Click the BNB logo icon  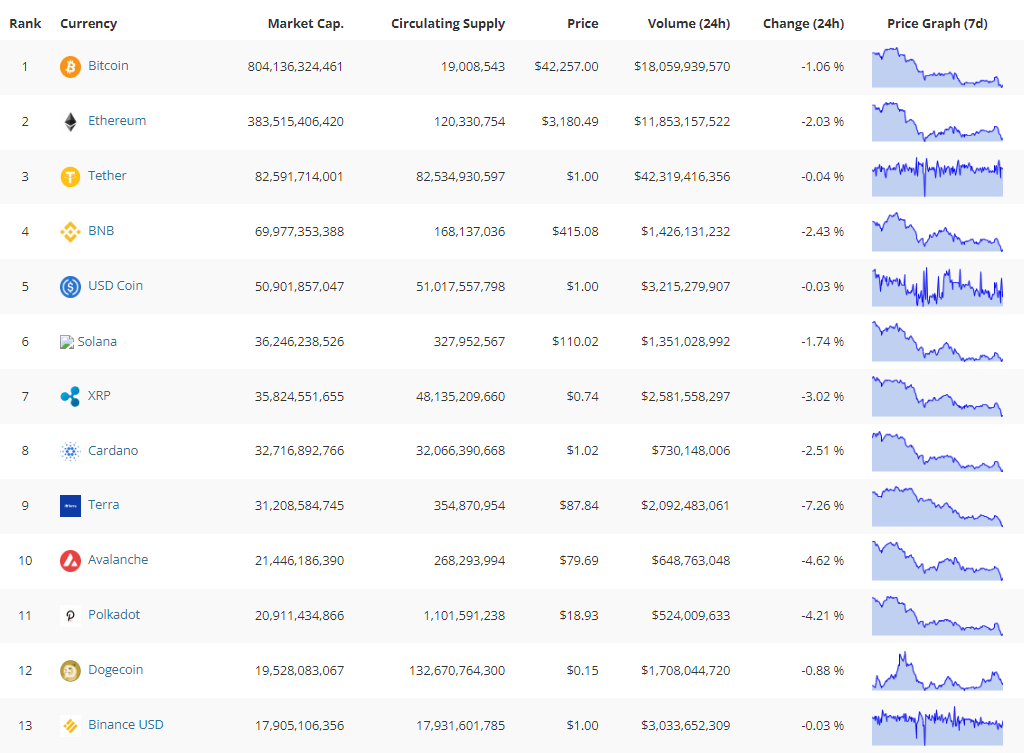tap(70, 232)
